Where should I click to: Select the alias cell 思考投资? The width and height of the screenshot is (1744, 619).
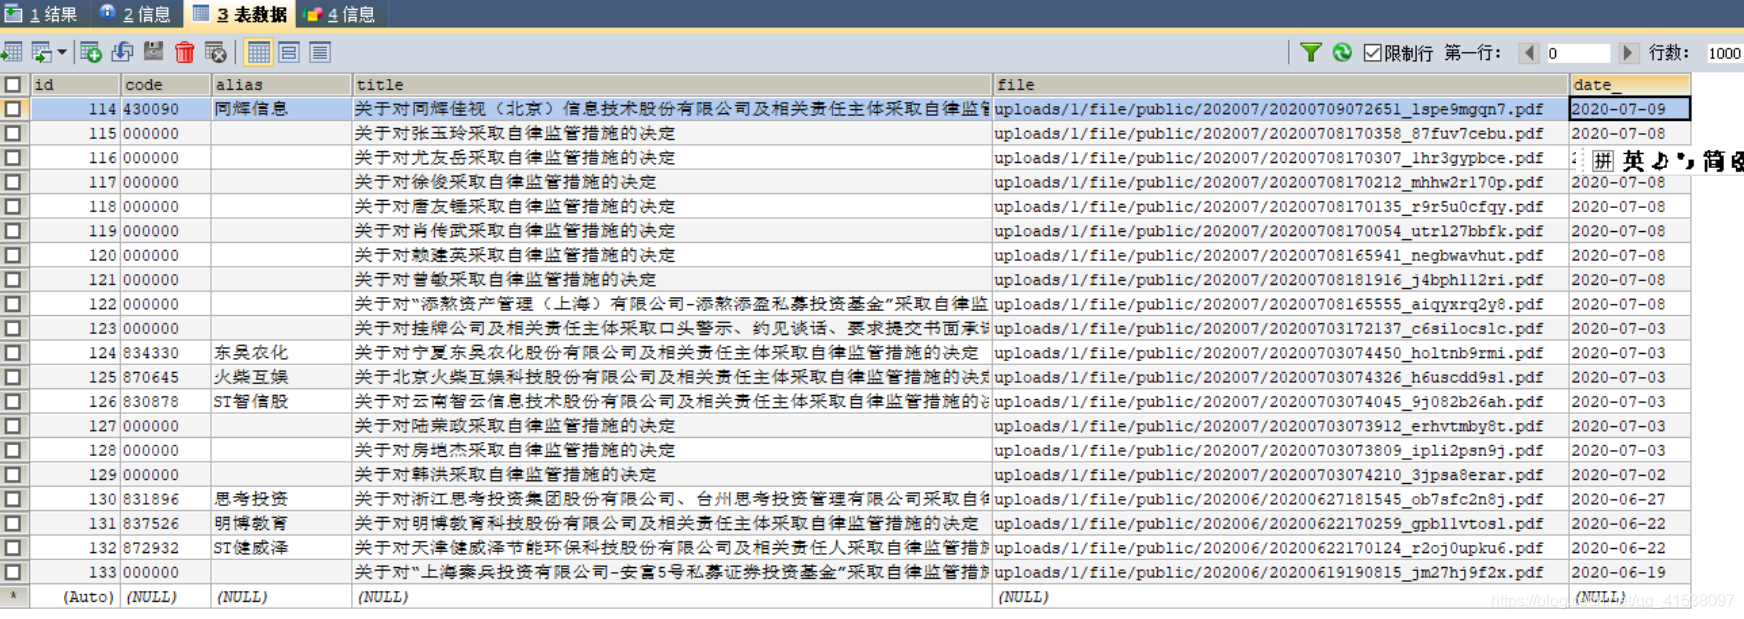click(x=282, y=499)
